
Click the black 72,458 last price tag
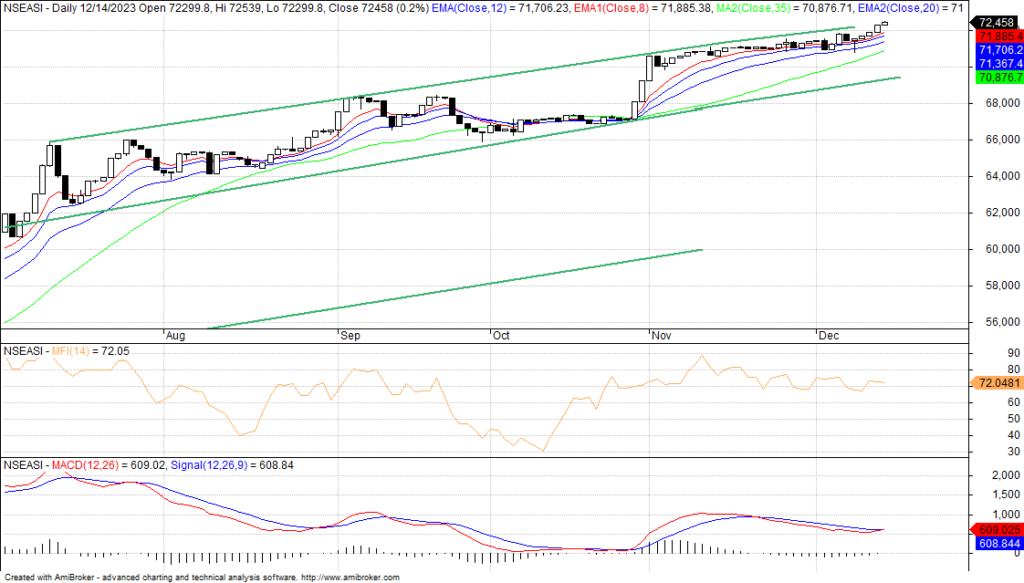click(997, 21)
